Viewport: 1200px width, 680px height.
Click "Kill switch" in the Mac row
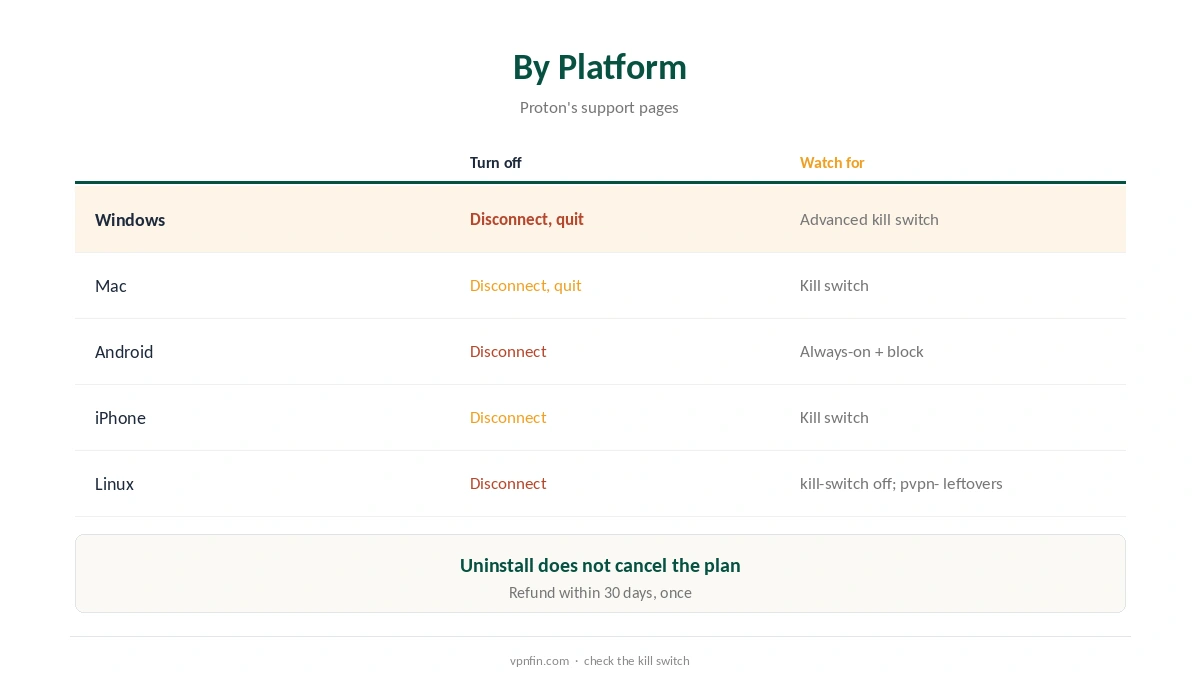coord(834,285)
